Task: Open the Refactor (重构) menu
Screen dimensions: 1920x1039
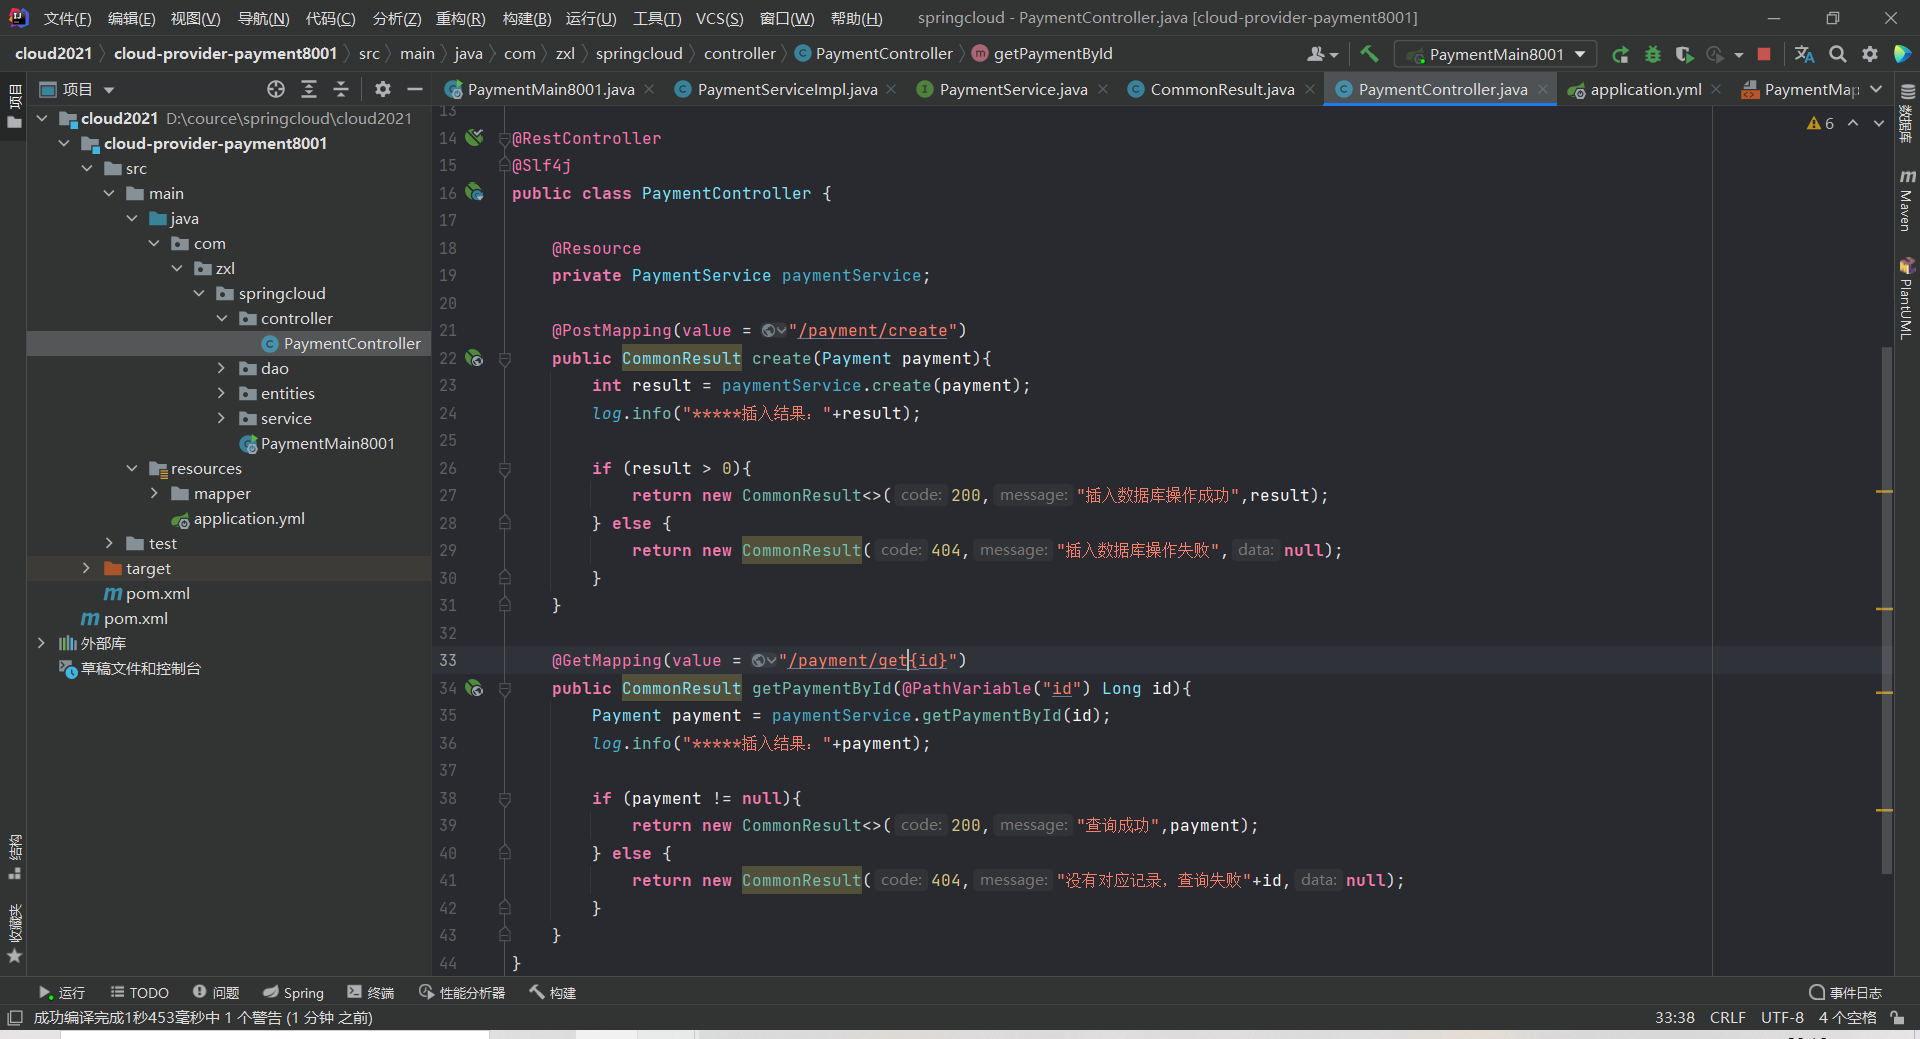Action: [x=461, y=18]
